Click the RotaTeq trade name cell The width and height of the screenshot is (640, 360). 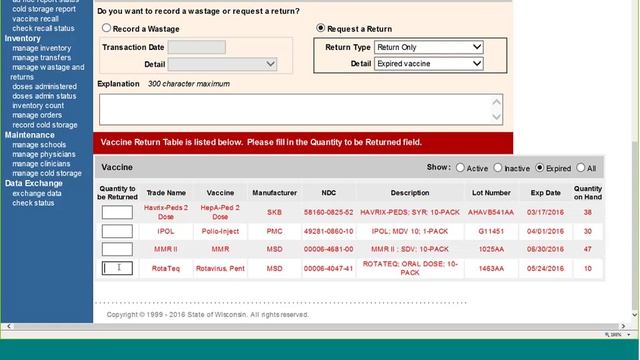166,268
